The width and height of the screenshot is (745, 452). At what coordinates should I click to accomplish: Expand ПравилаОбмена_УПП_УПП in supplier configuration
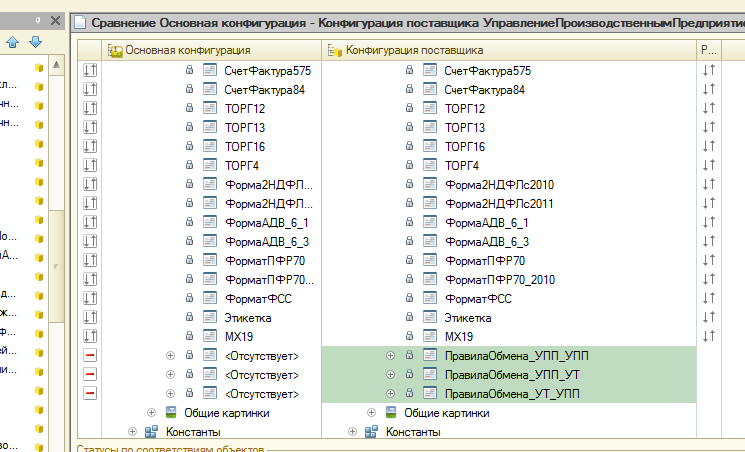(391, 356)
